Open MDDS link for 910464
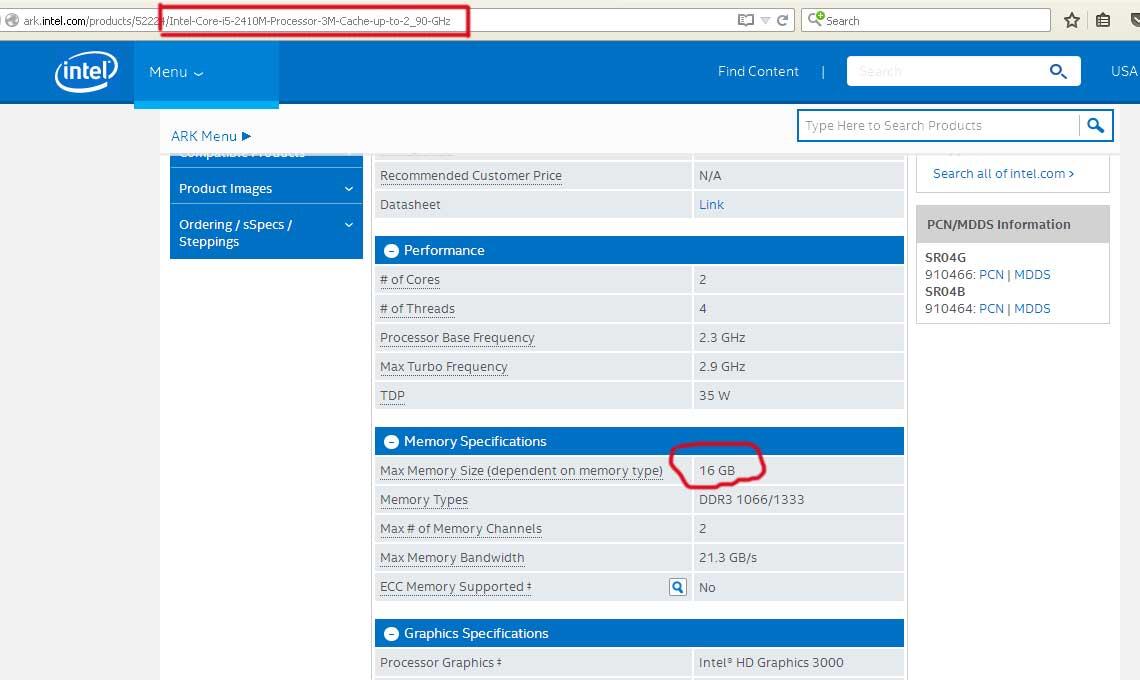The width and height of the screenshot is (1140, 680). pos(1032,308)
